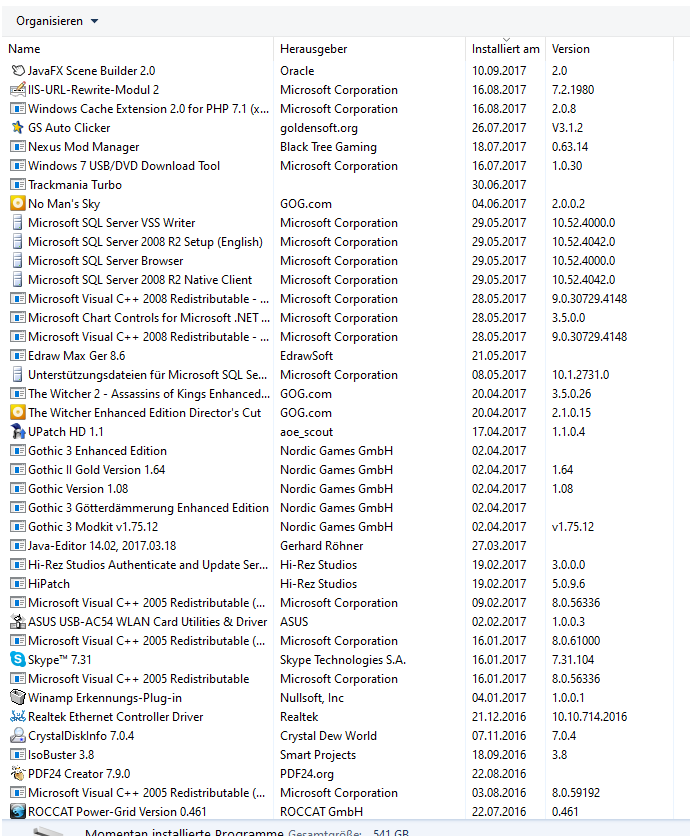The height and width of the screenshot is (836, 690).
Task: Click install date 10.09.2017
Action: pos(499,70)
